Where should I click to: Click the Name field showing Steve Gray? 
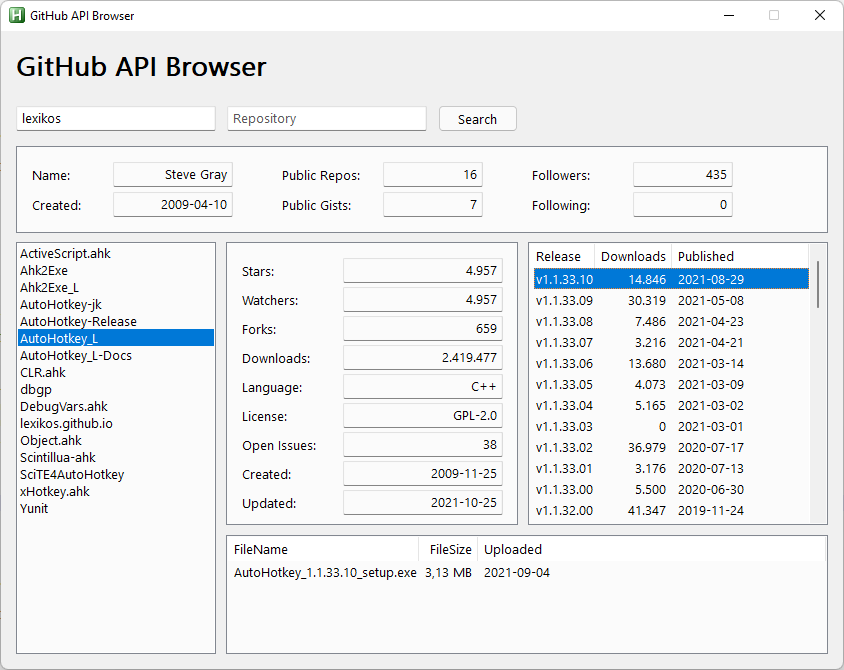pyautogui.click(x=173, y=175)
